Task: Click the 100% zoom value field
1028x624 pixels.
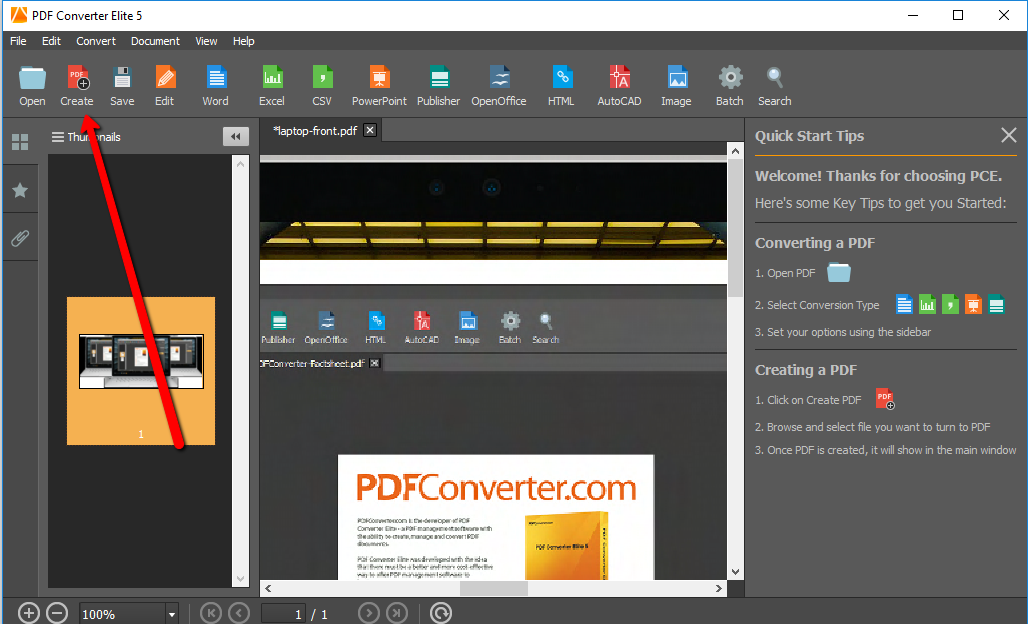Action: (x=123, y=614)
